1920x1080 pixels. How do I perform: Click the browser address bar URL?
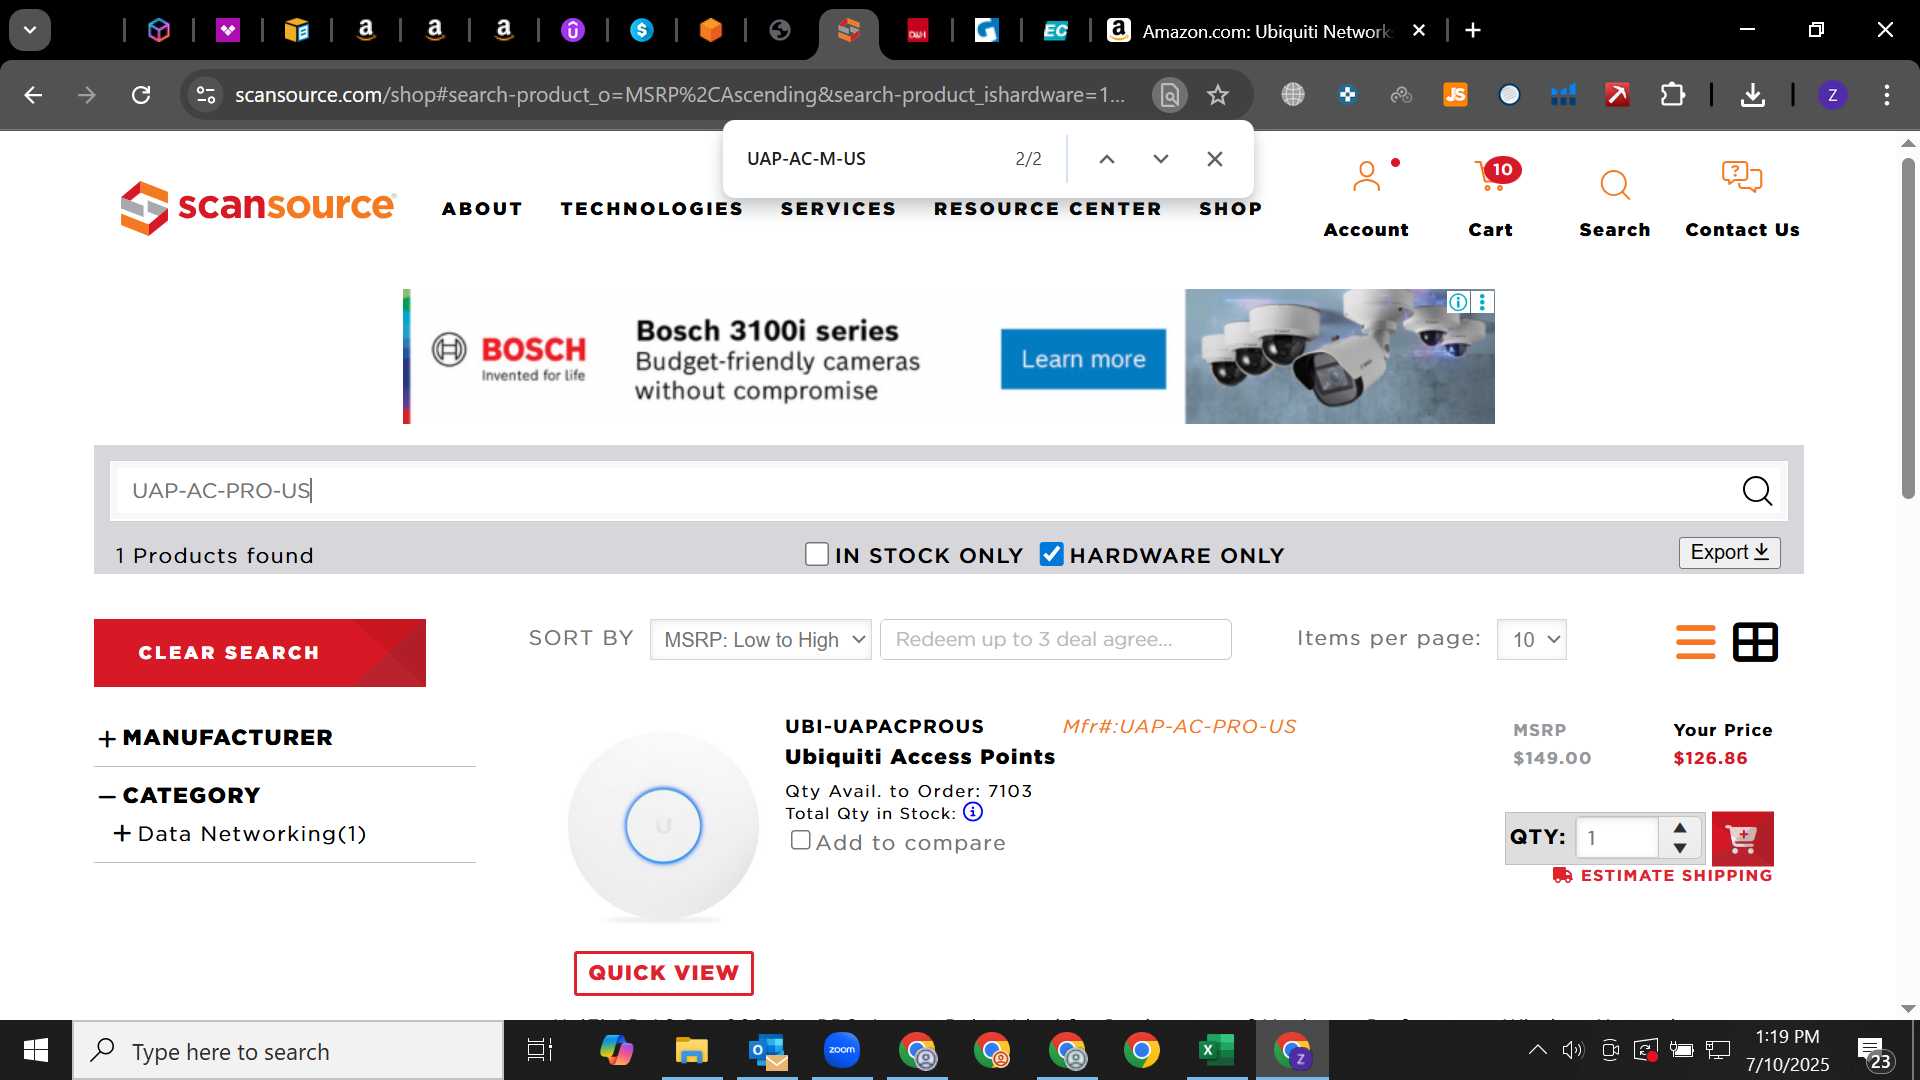(680, 95)
